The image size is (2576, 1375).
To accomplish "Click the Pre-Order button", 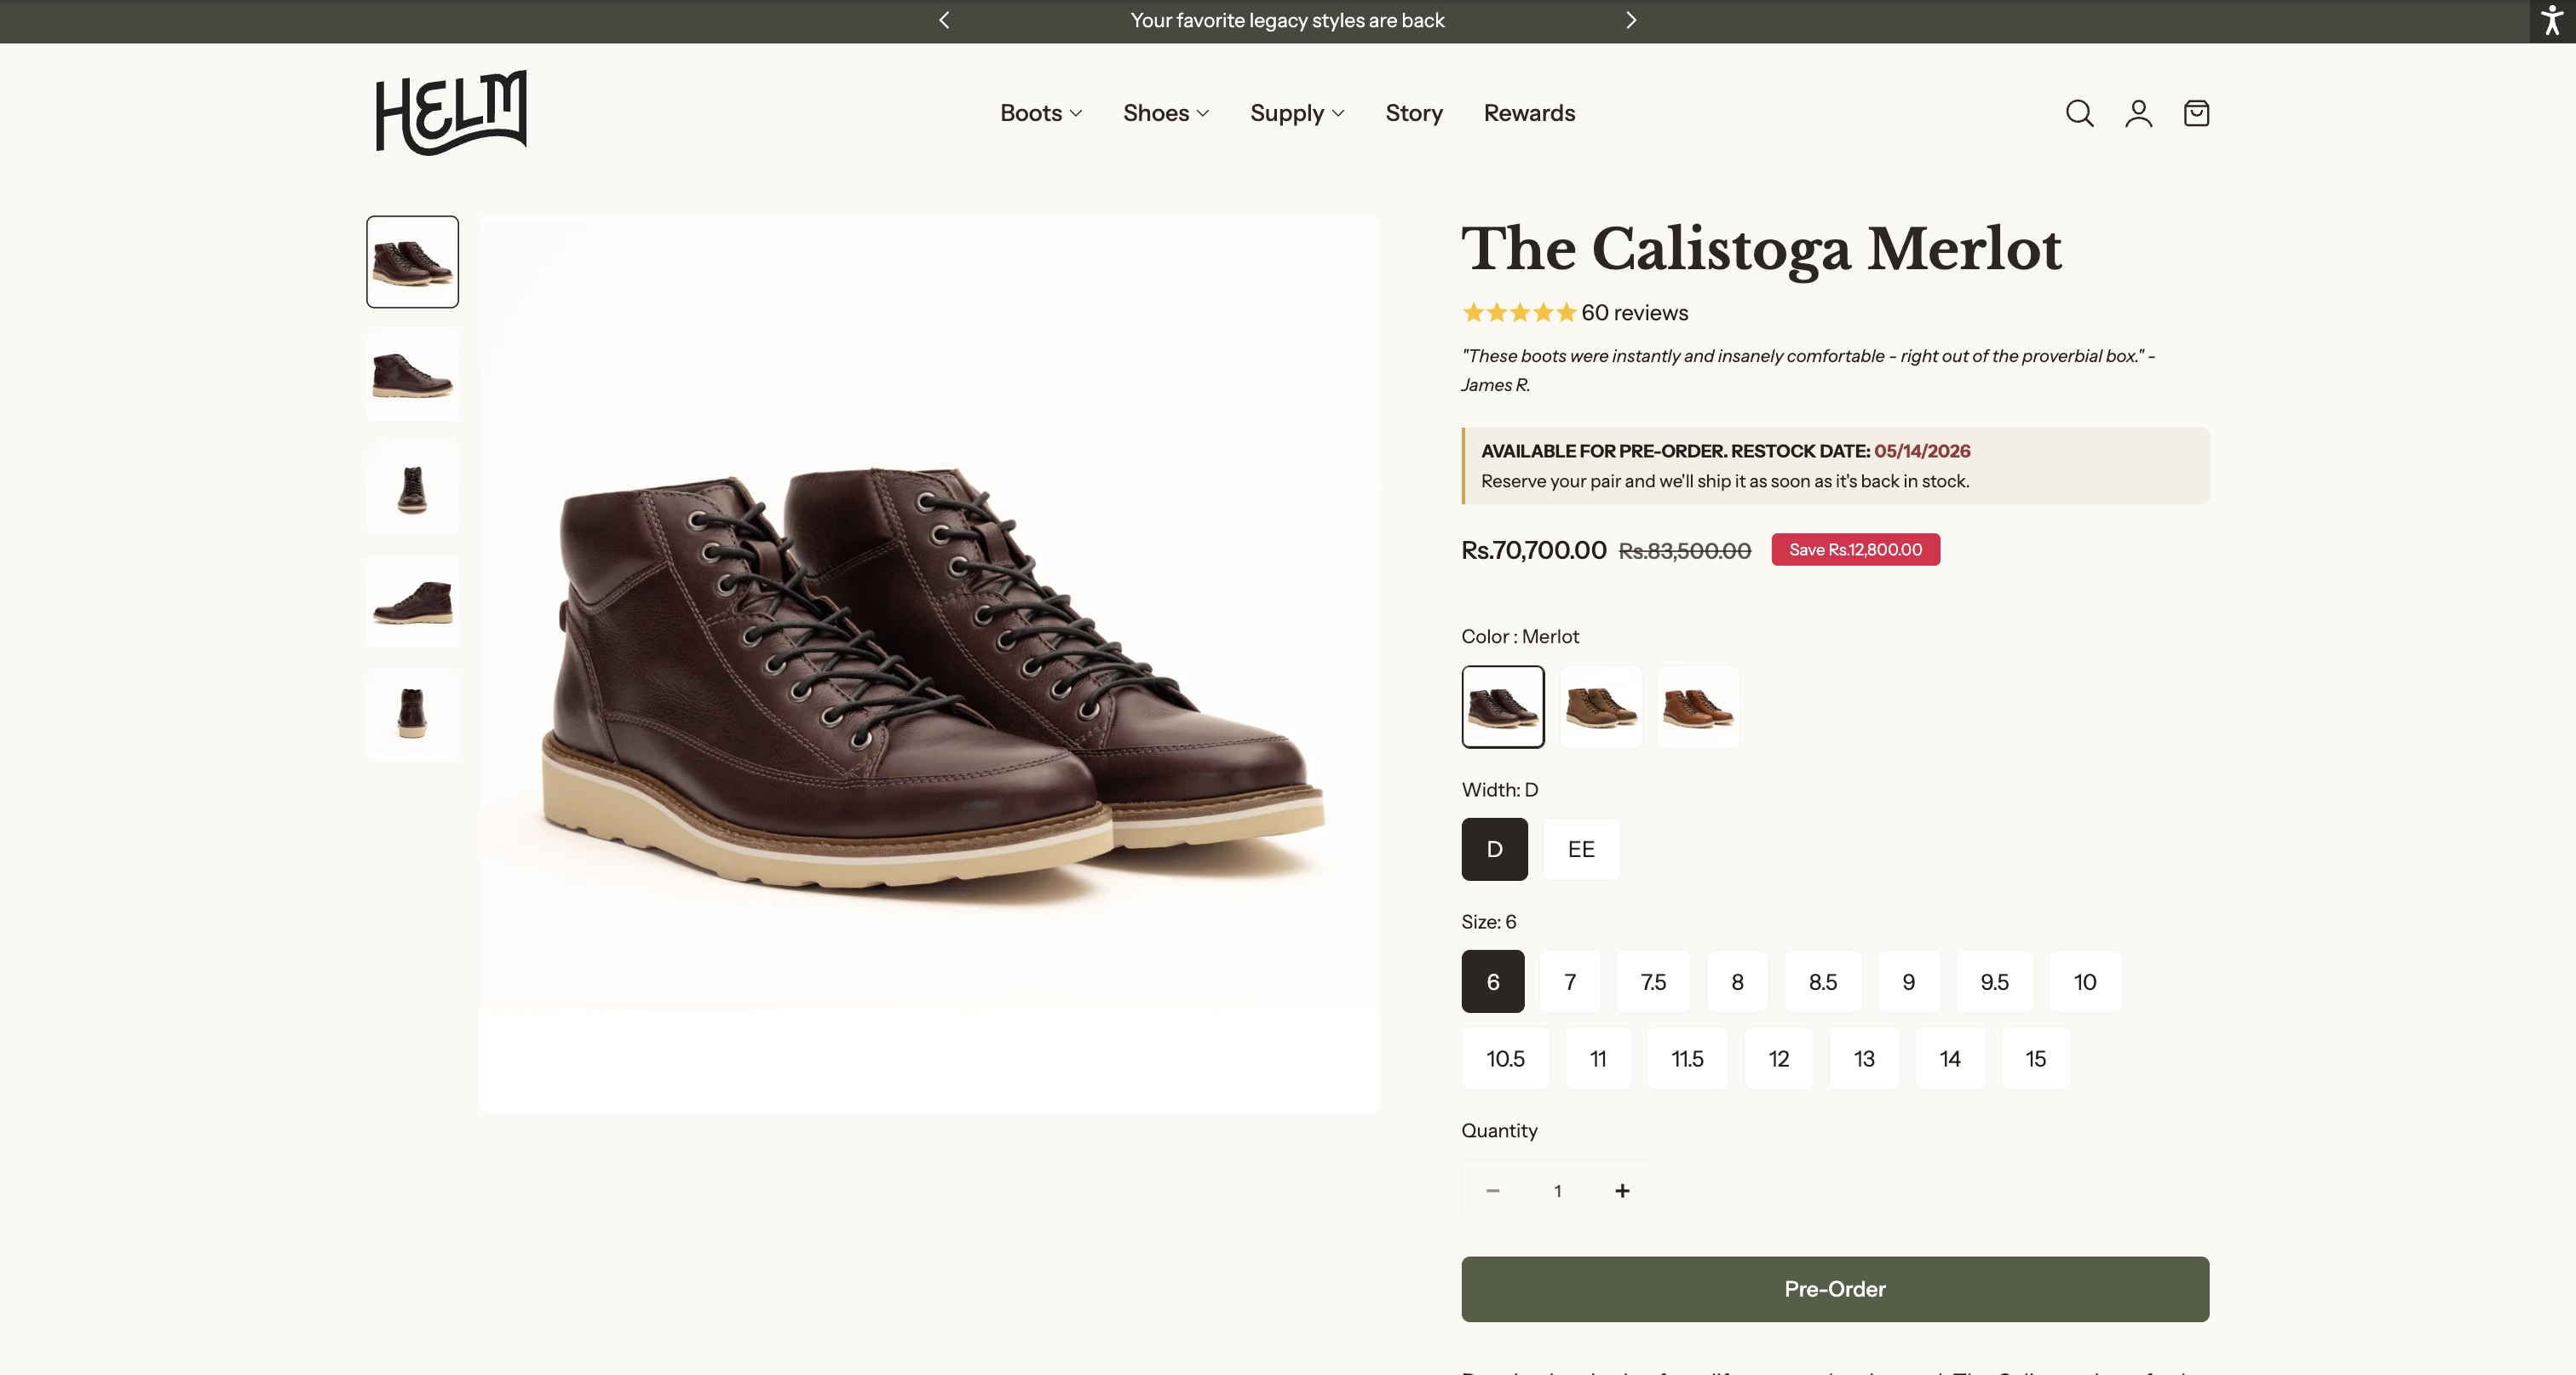I will (1835, 1289).
